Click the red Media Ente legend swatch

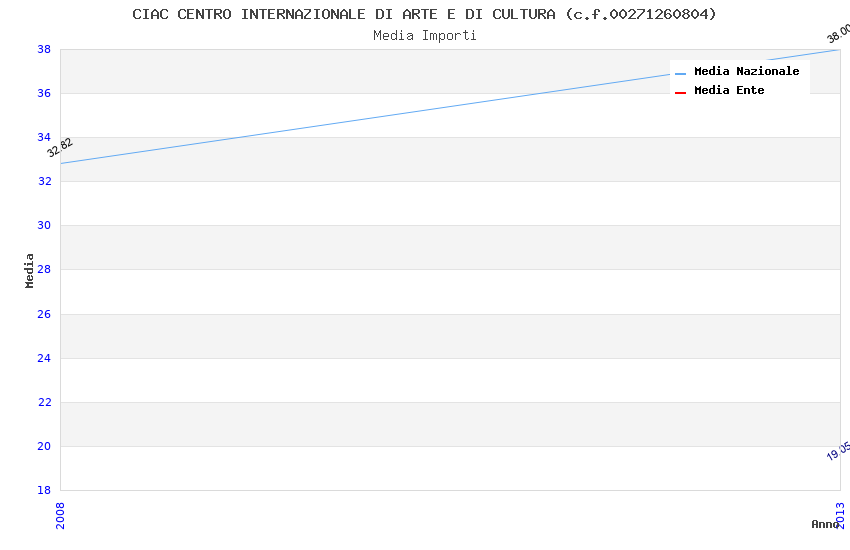click(x=680, y=93)
